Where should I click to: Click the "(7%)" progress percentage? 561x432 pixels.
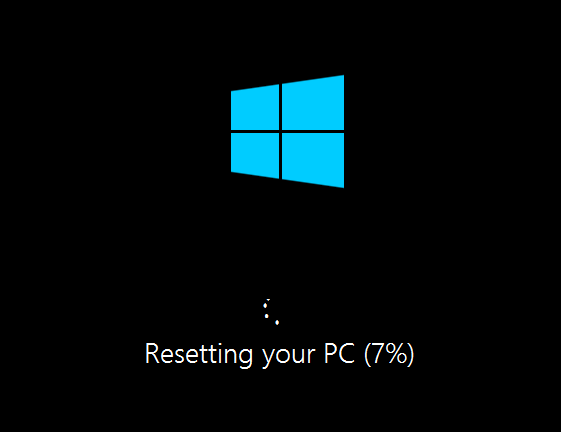tap(389, 354)
